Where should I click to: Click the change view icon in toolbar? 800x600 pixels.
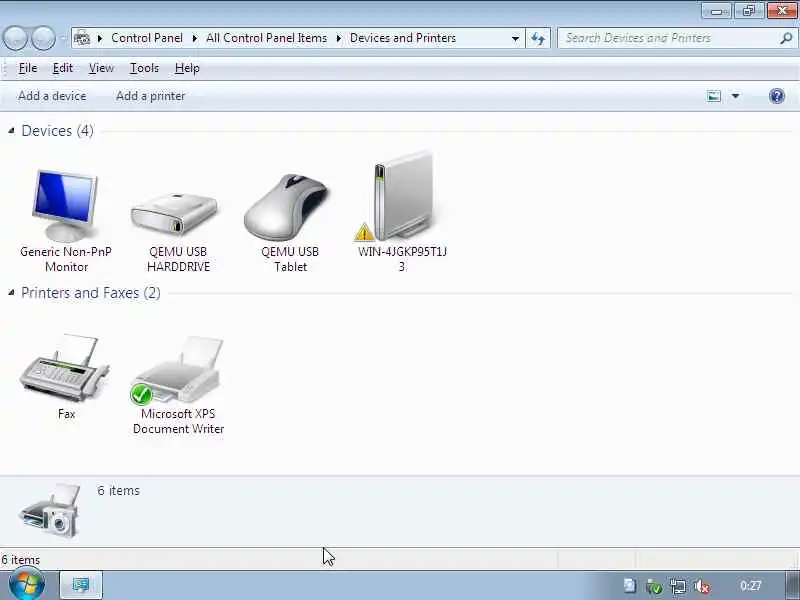(x=714, y=96)
